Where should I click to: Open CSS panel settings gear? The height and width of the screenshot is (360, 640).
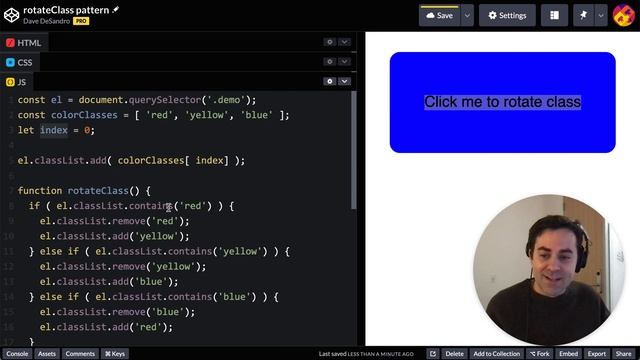[x=330, y=62]
